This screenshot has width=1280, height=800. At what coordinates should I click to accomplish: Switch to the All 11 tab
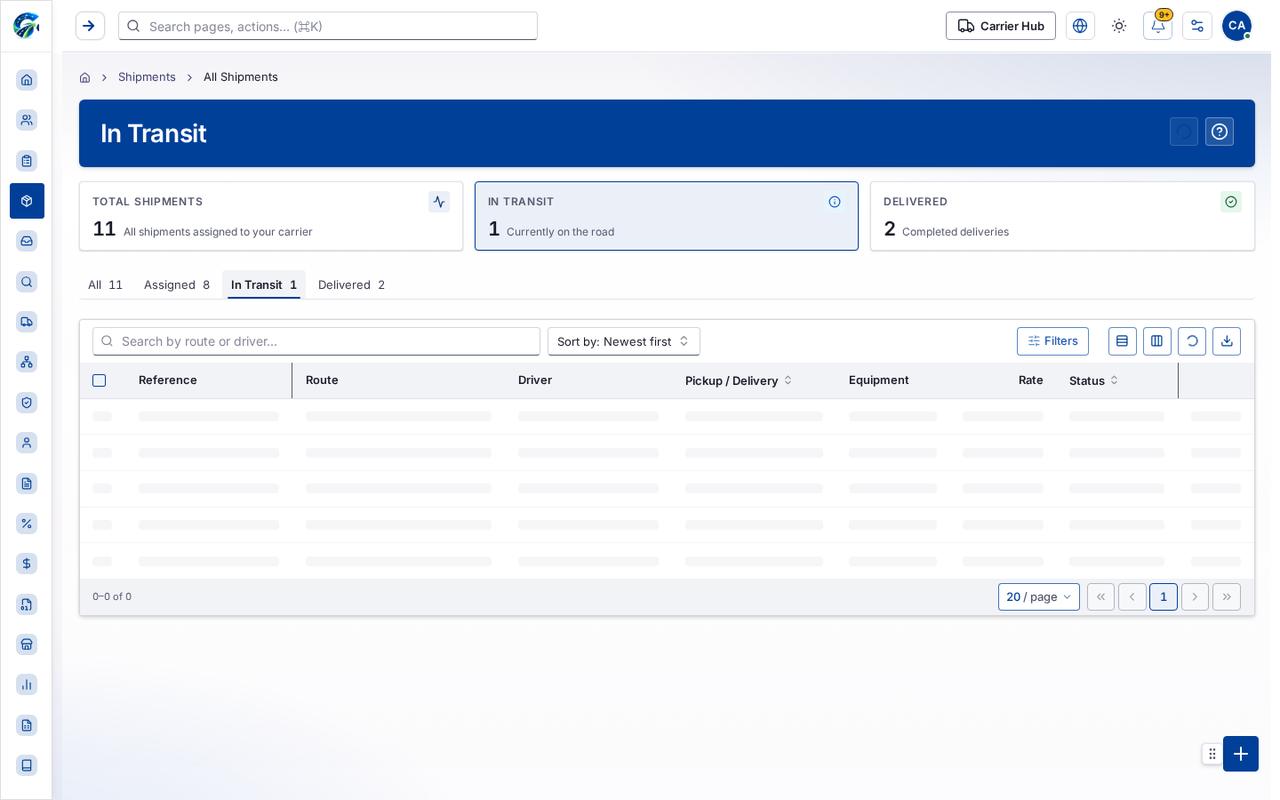[105, 285]
